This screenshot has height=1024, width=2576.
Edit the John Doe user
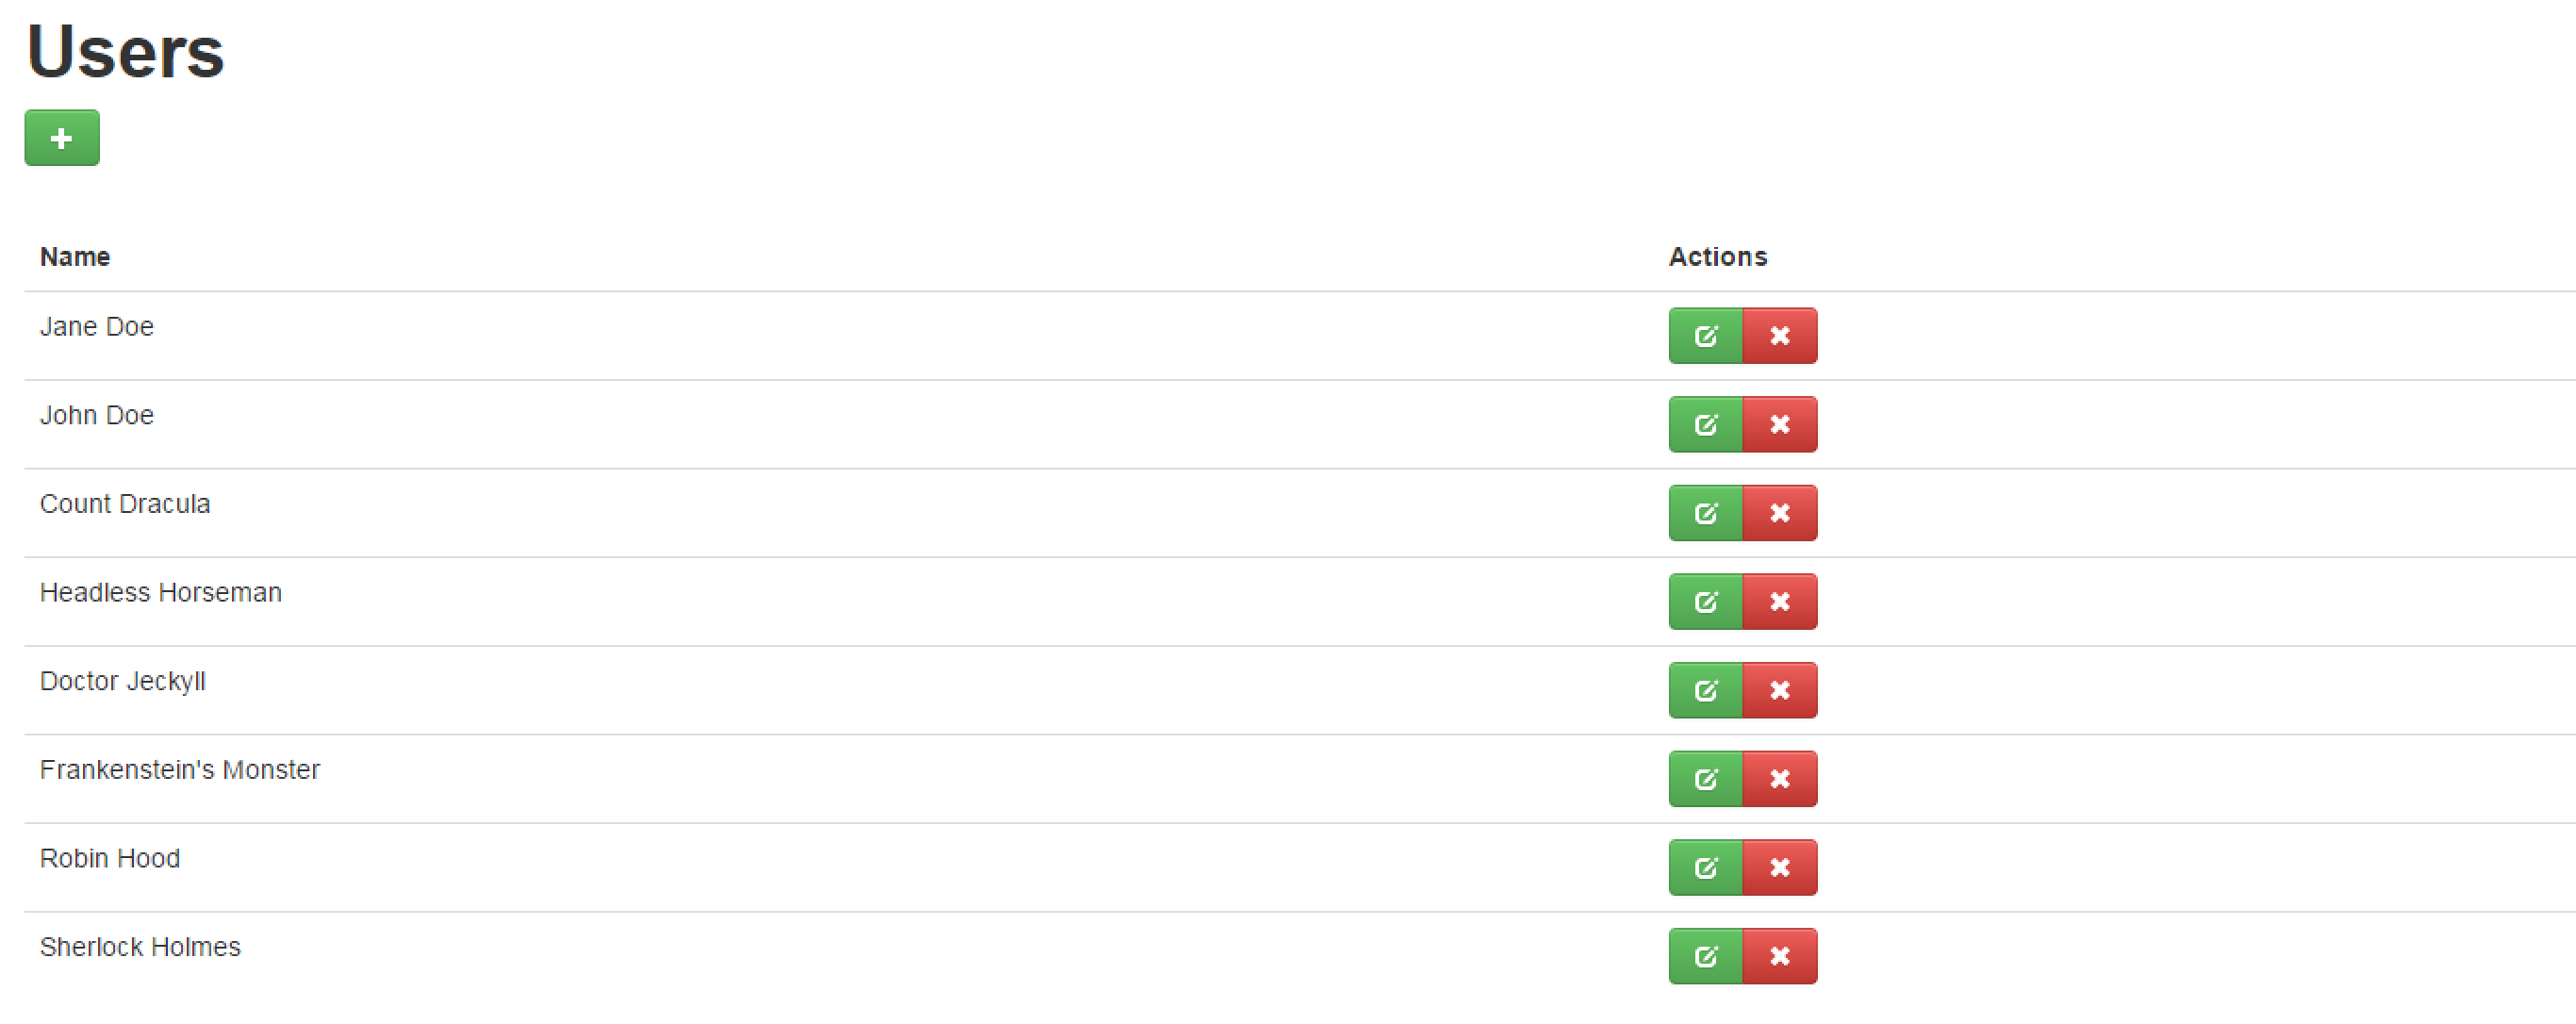point(1706,425)
